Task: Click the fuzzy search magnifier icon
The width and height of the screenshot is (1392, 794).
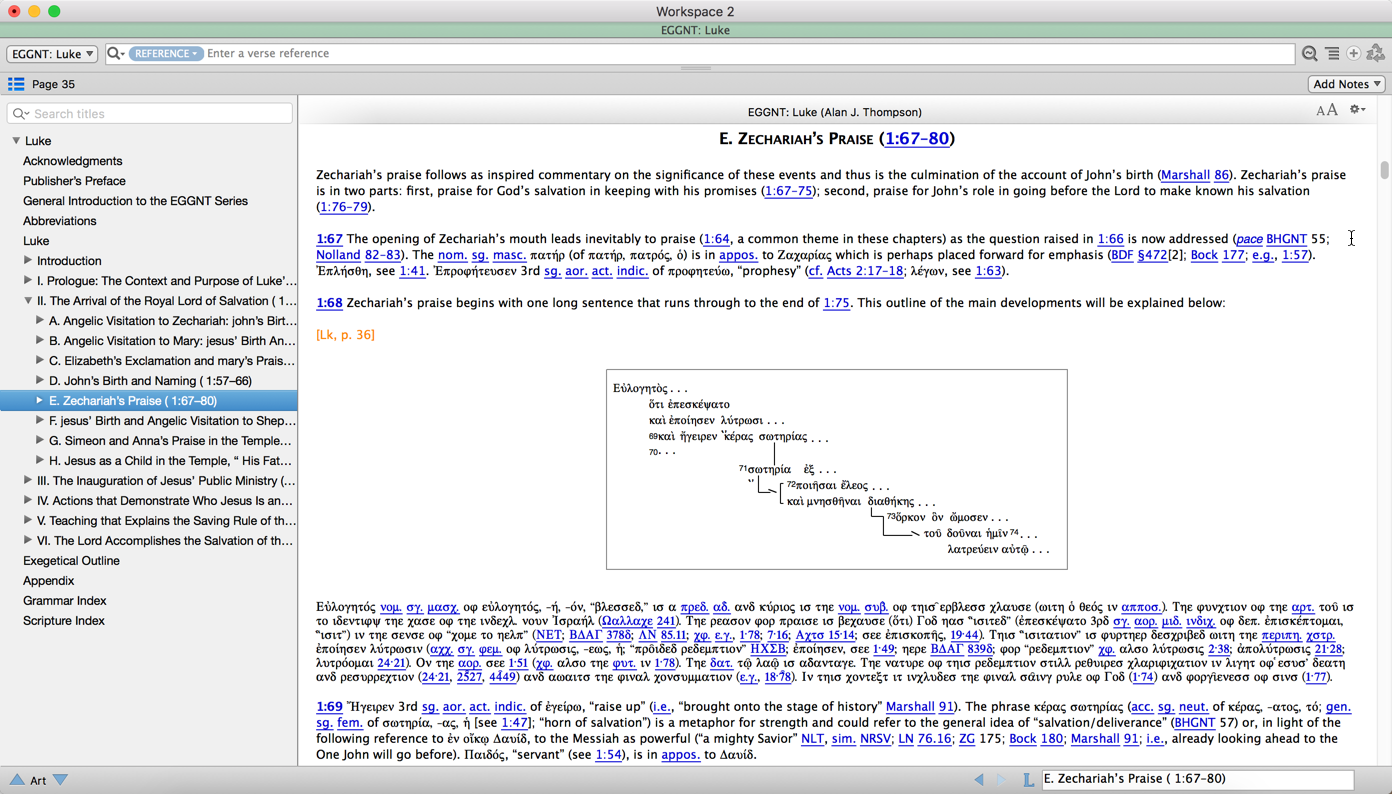Action: [x=1309, y=54]
